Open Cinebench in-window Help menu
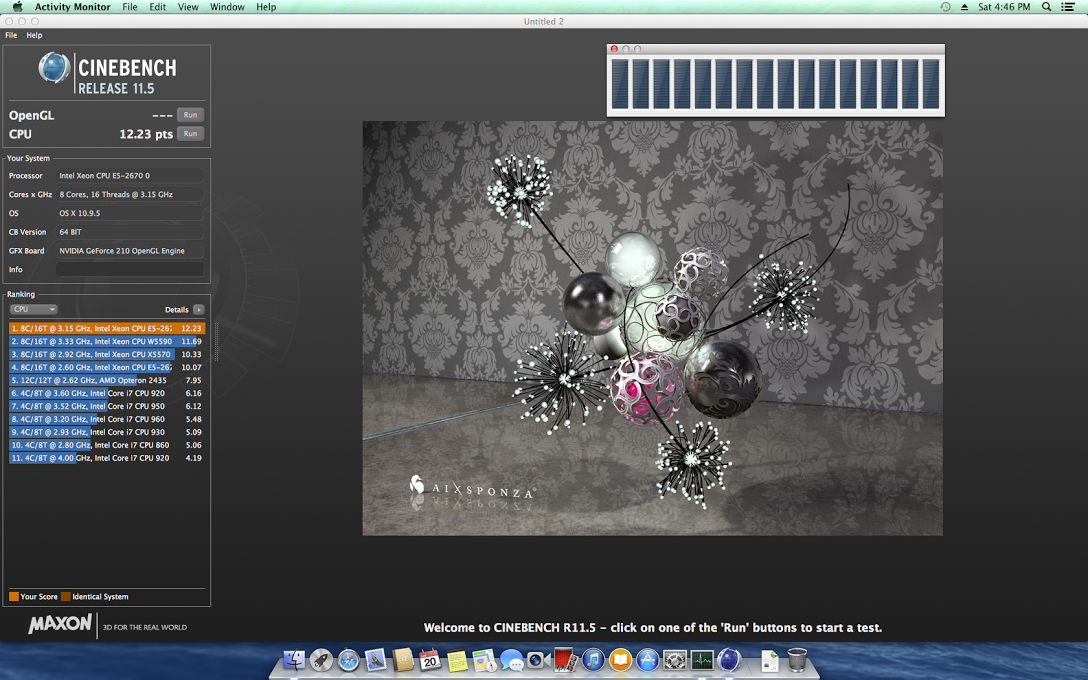Viewport: 1088px width, 680px height. coord(34,35)
